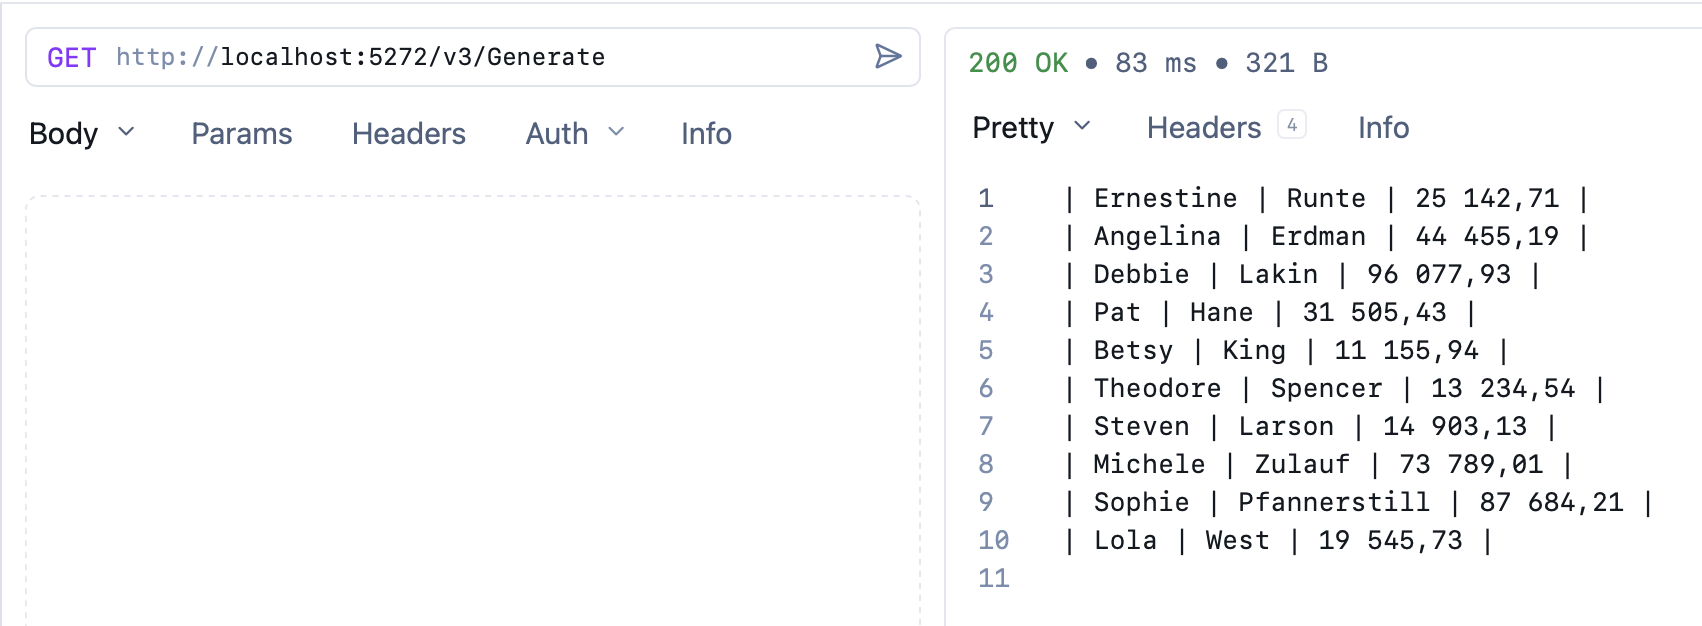Click the send request arrow icon

pos(887,56)
